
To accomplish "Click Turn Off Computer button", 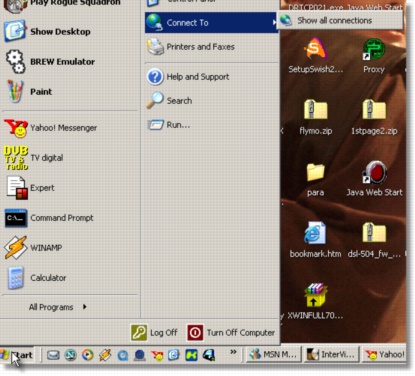I will click(231, 333).
